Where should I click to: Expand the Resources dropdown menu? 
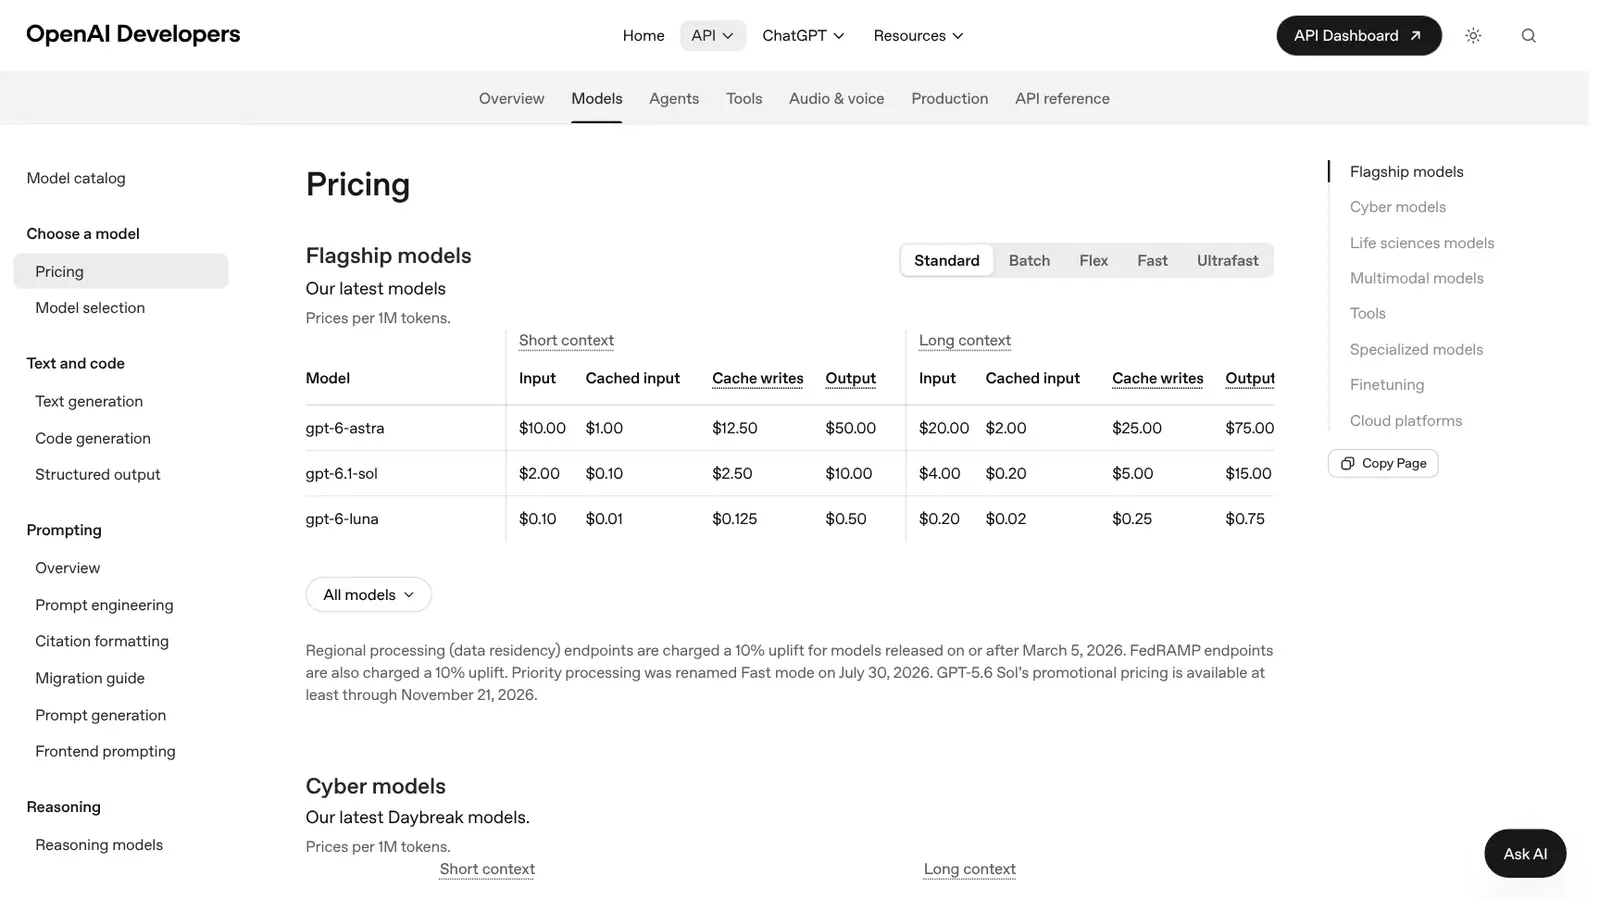pos(918,36)
